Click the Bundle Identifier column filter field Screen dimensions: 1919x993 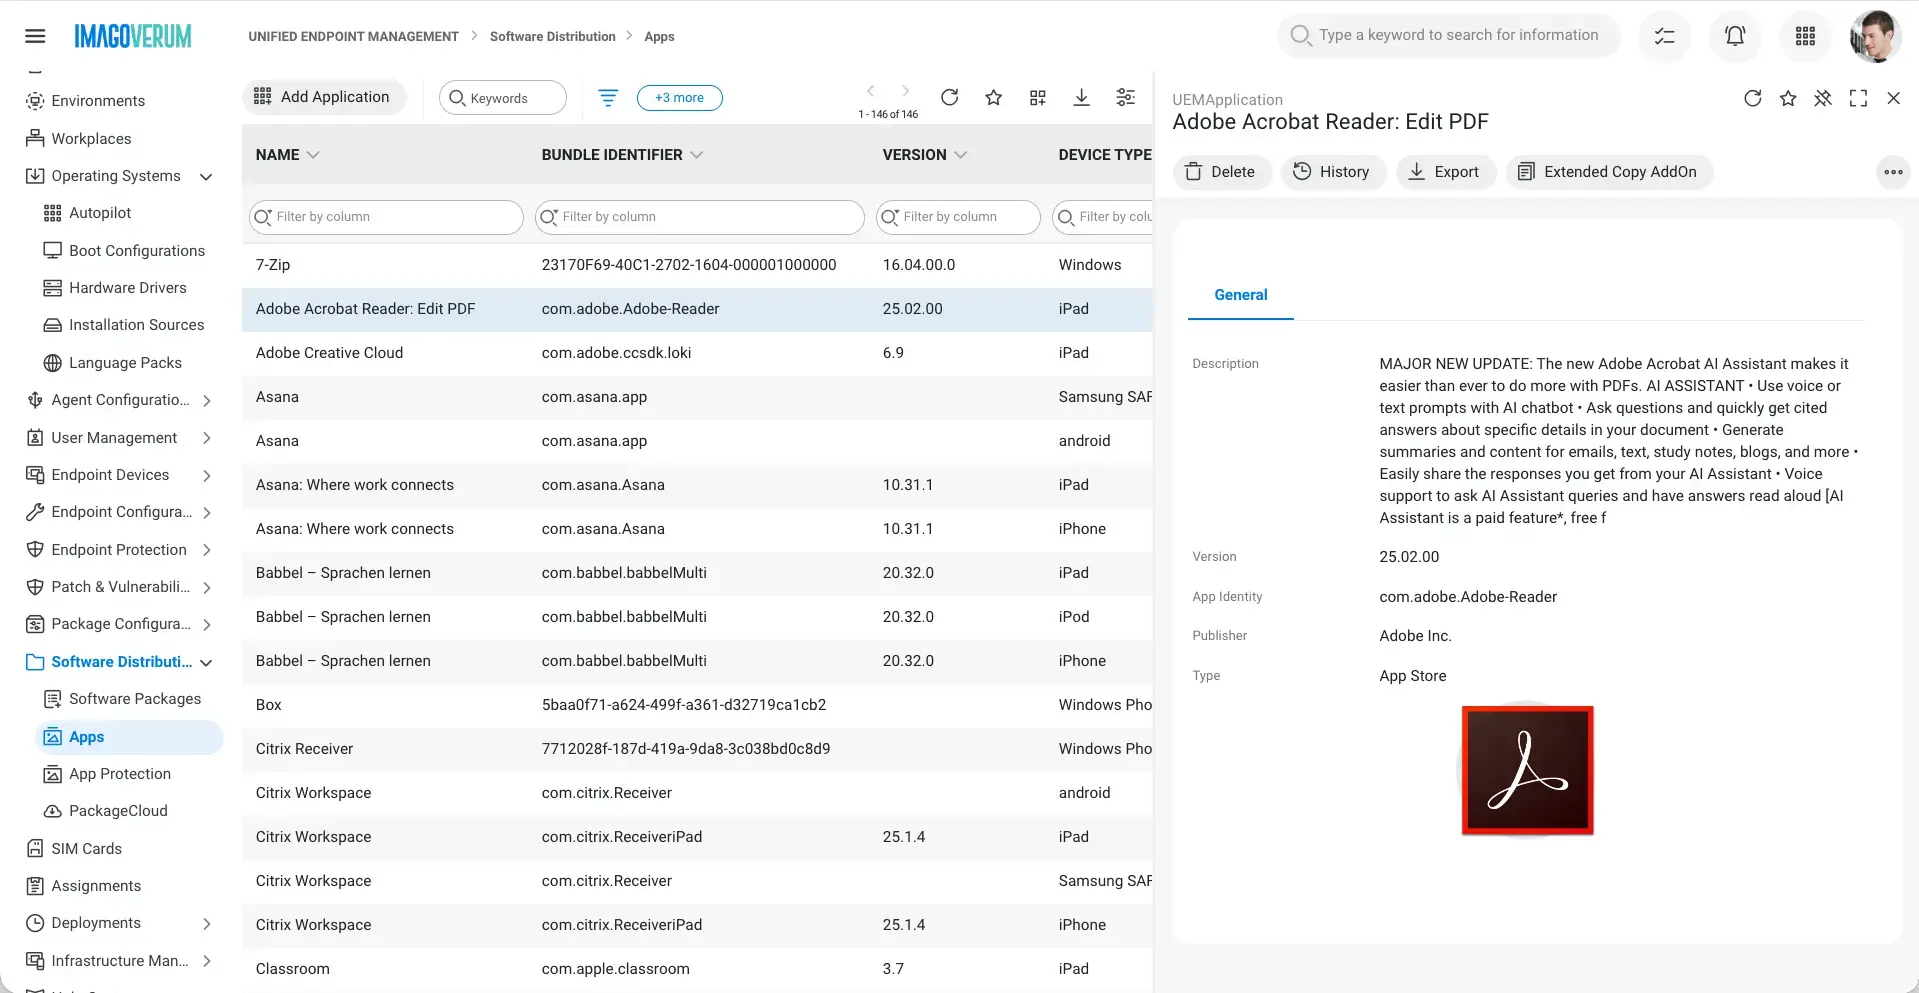click(x=699, y=217)
